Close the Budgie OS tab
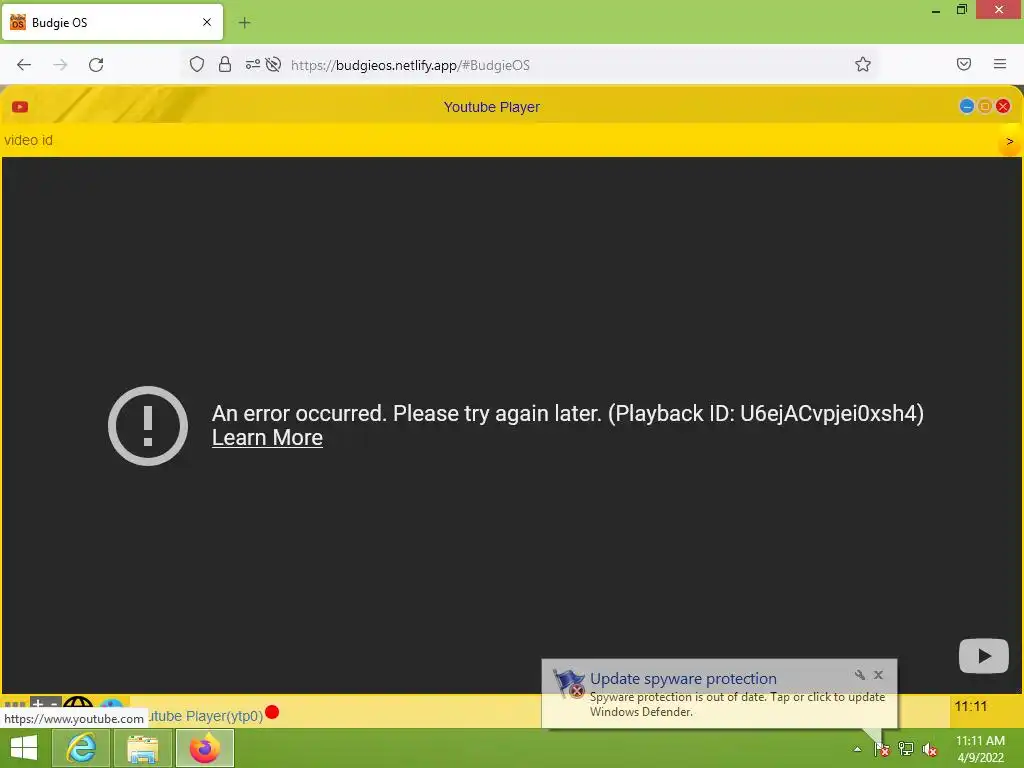 [x=207, y=22]
